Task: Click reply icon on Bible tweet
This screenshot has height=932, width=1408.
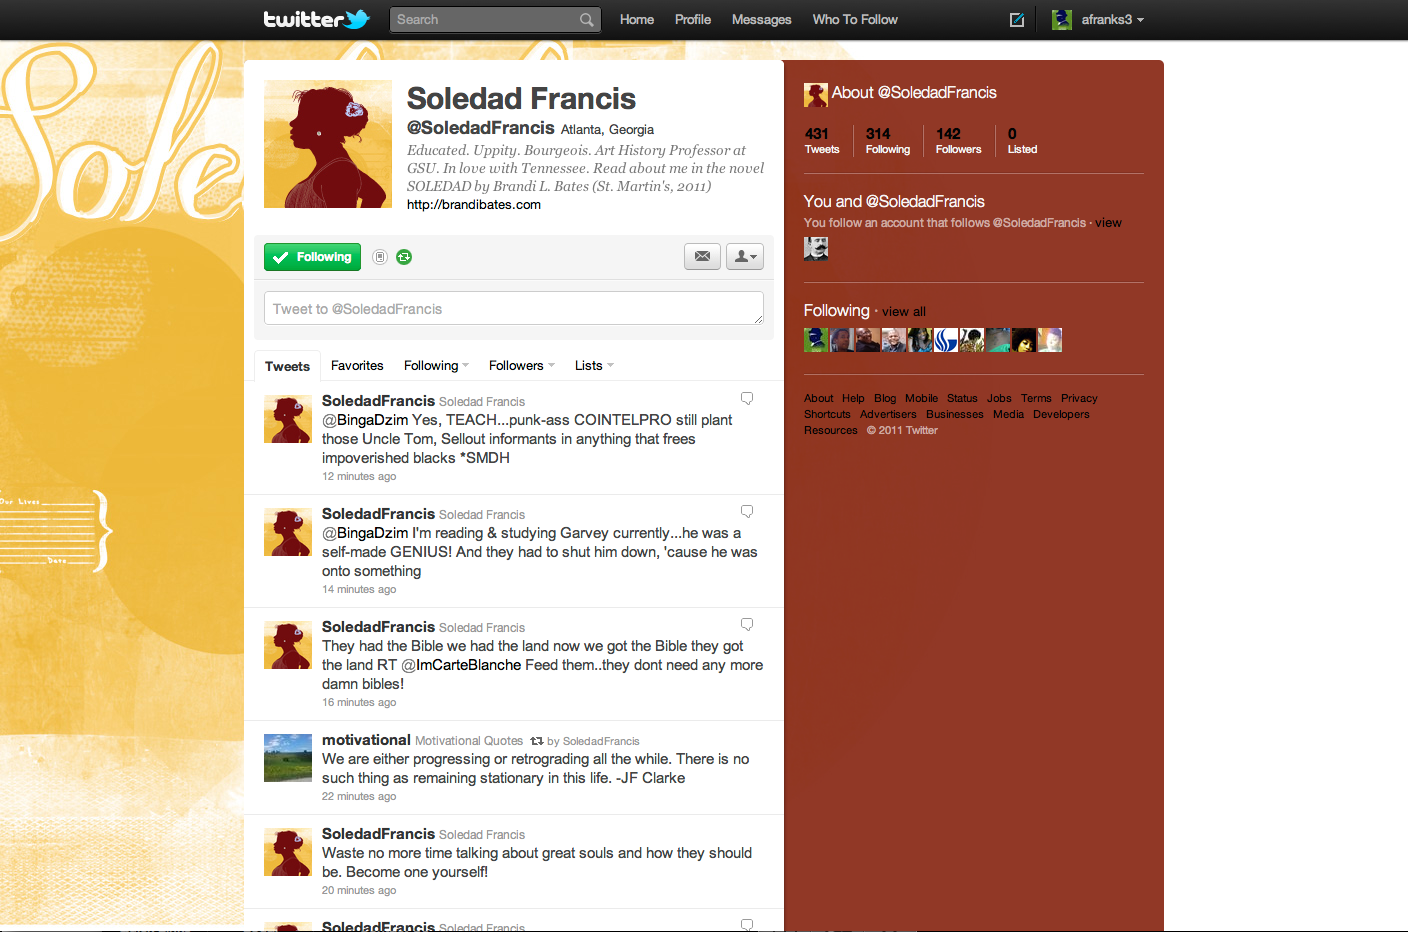Action: (747, 625)
